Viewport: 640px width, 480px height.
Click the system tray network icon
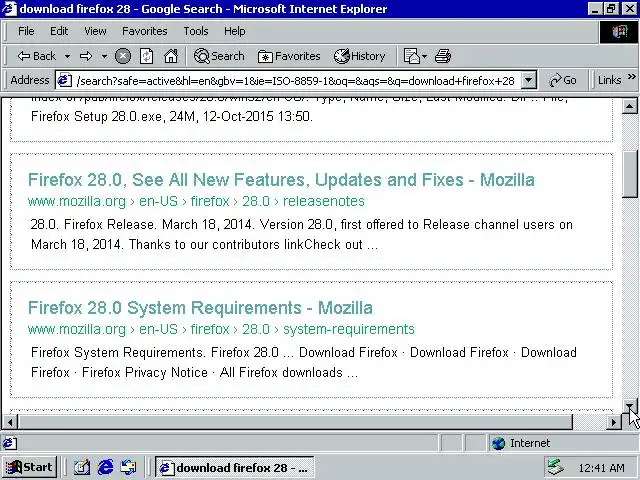pos(556,467)
